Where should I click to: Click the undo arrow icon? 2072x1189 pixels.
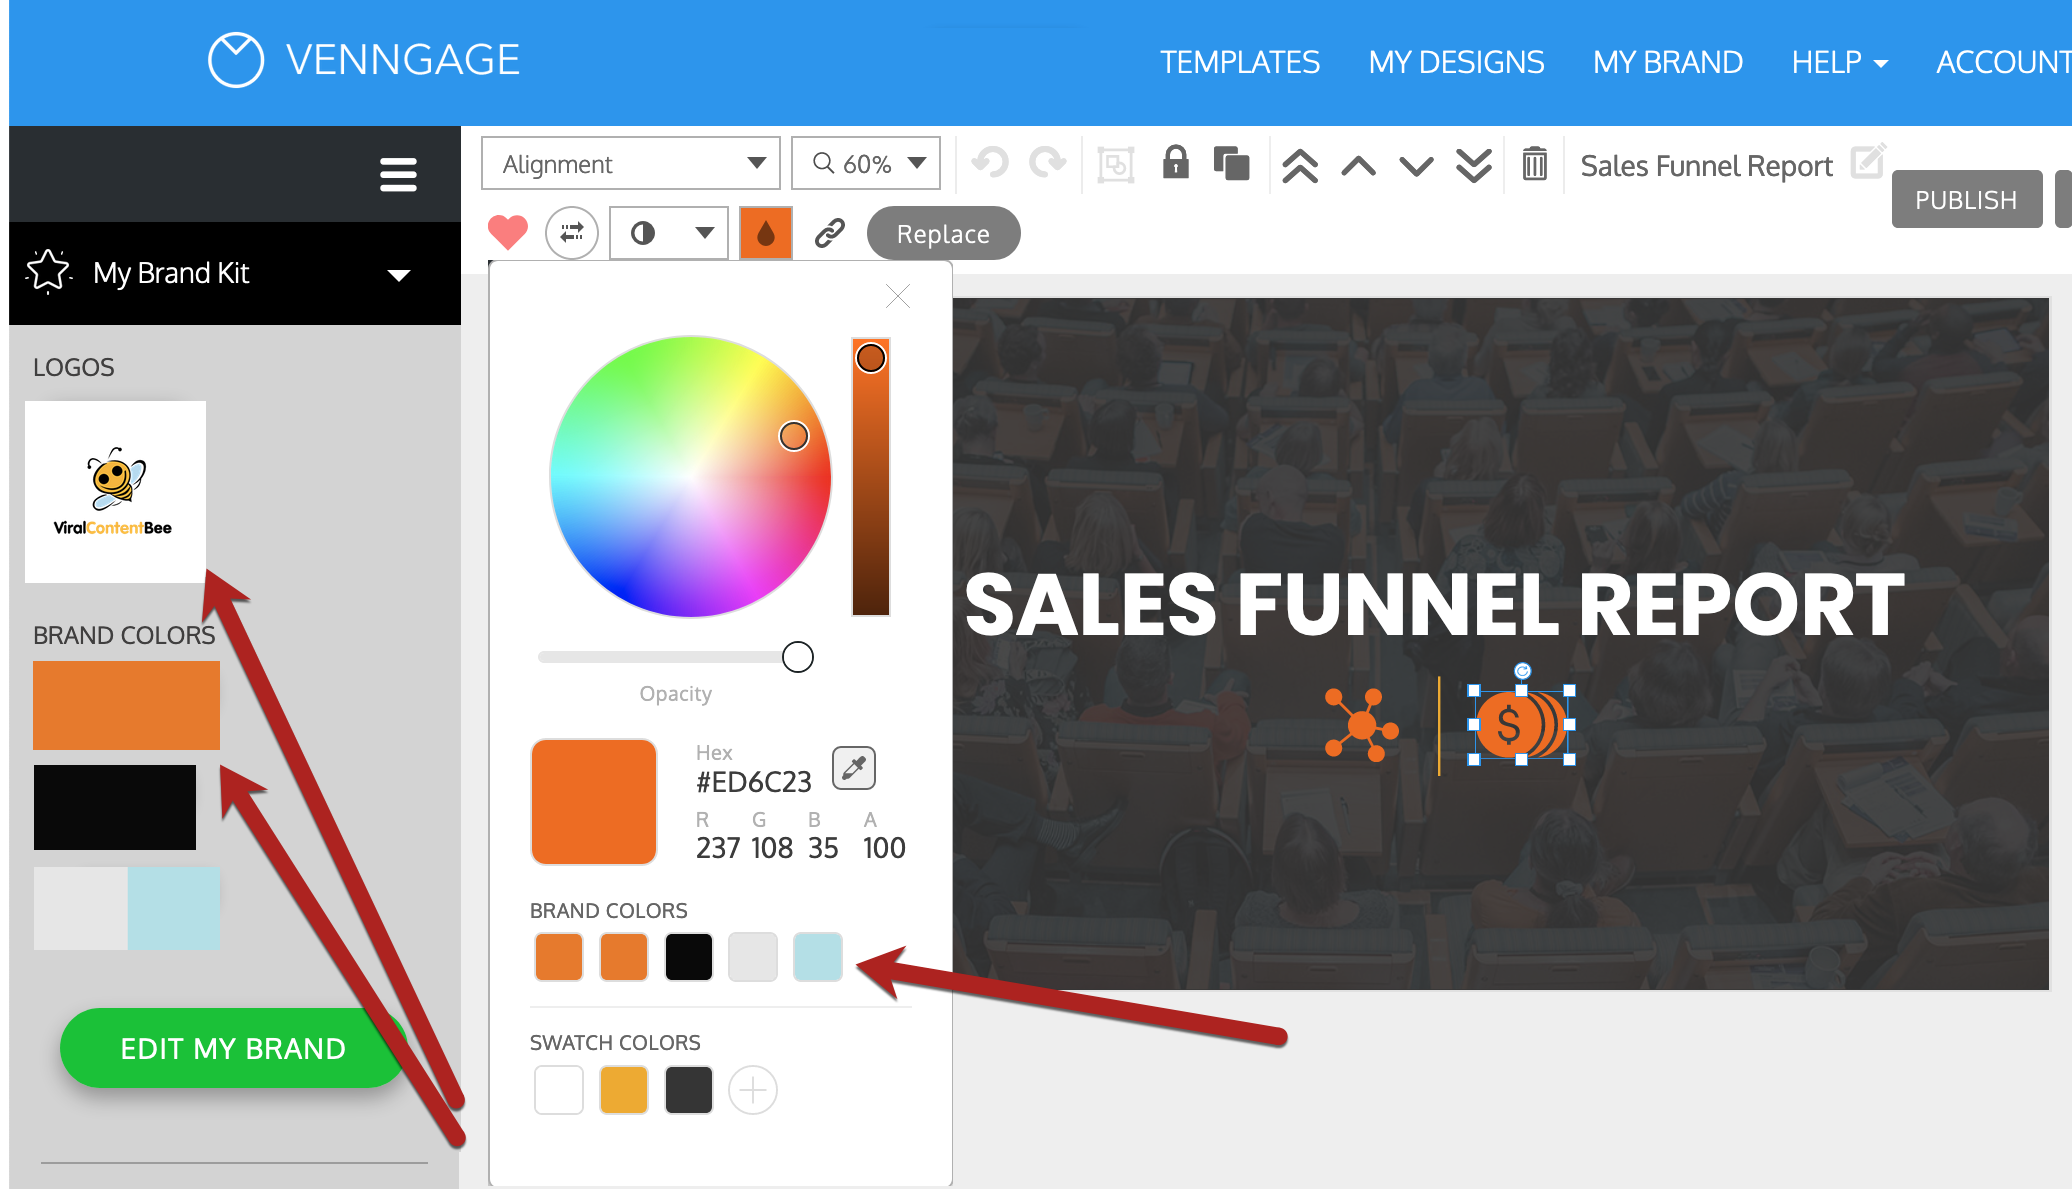coord(992,161)
